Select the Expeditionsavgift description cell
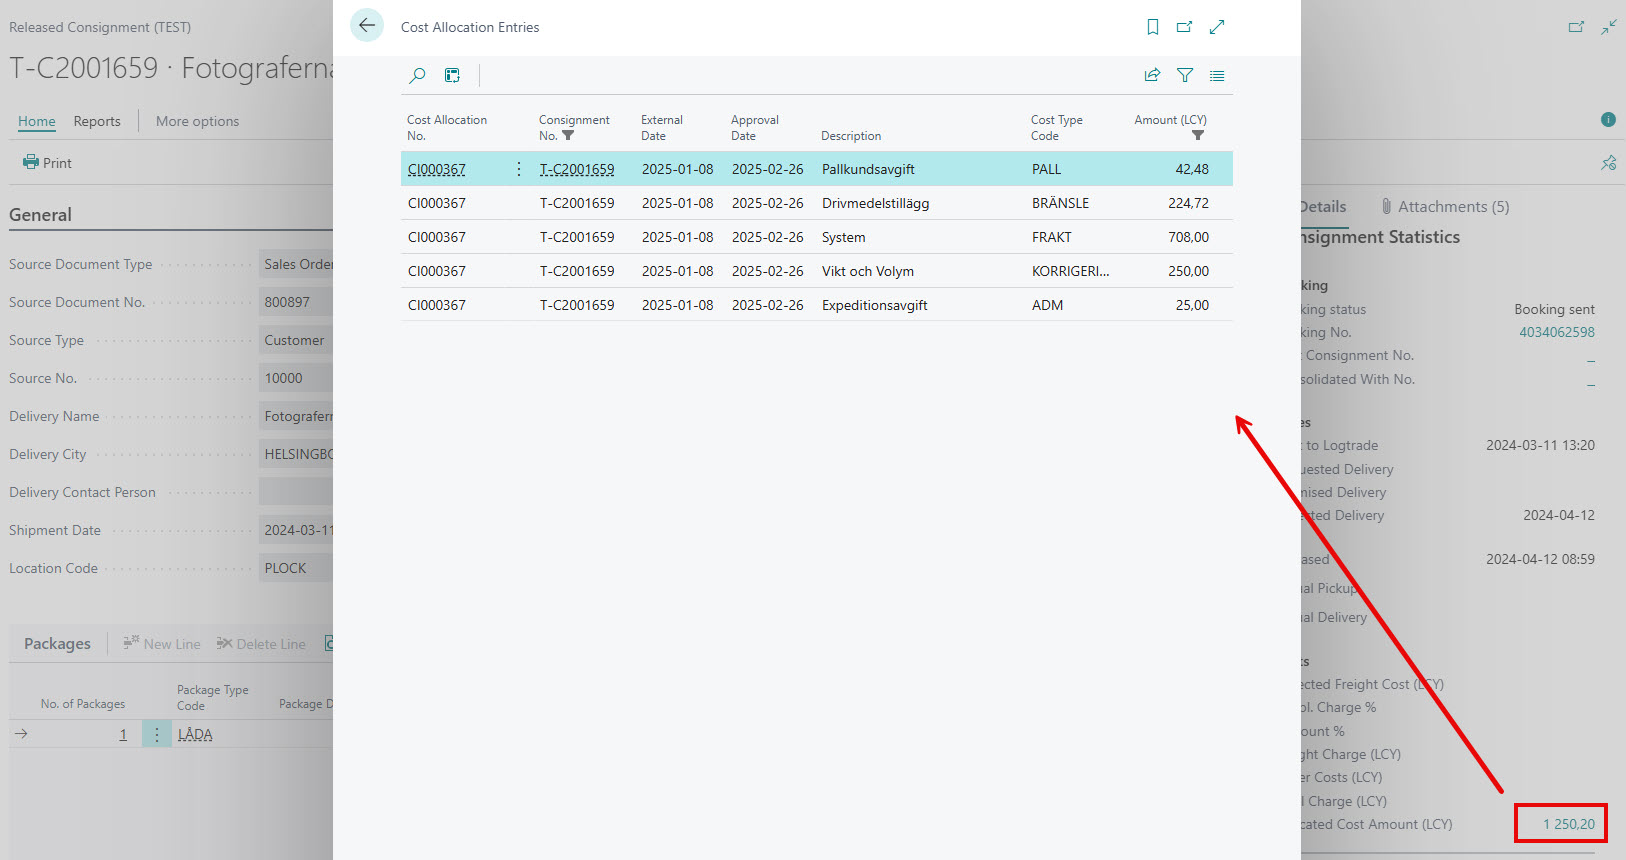1626x860 pixels. (875, 305)
